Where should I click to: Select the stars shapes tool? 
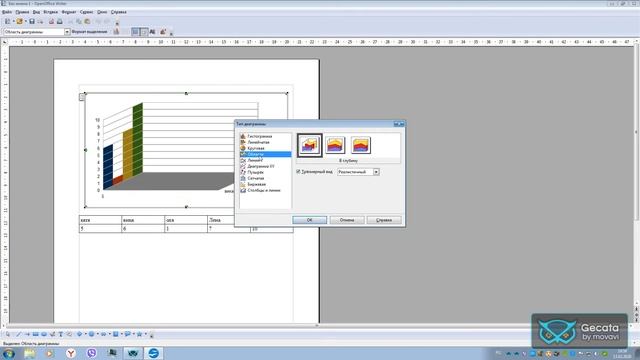coord(139,334)
